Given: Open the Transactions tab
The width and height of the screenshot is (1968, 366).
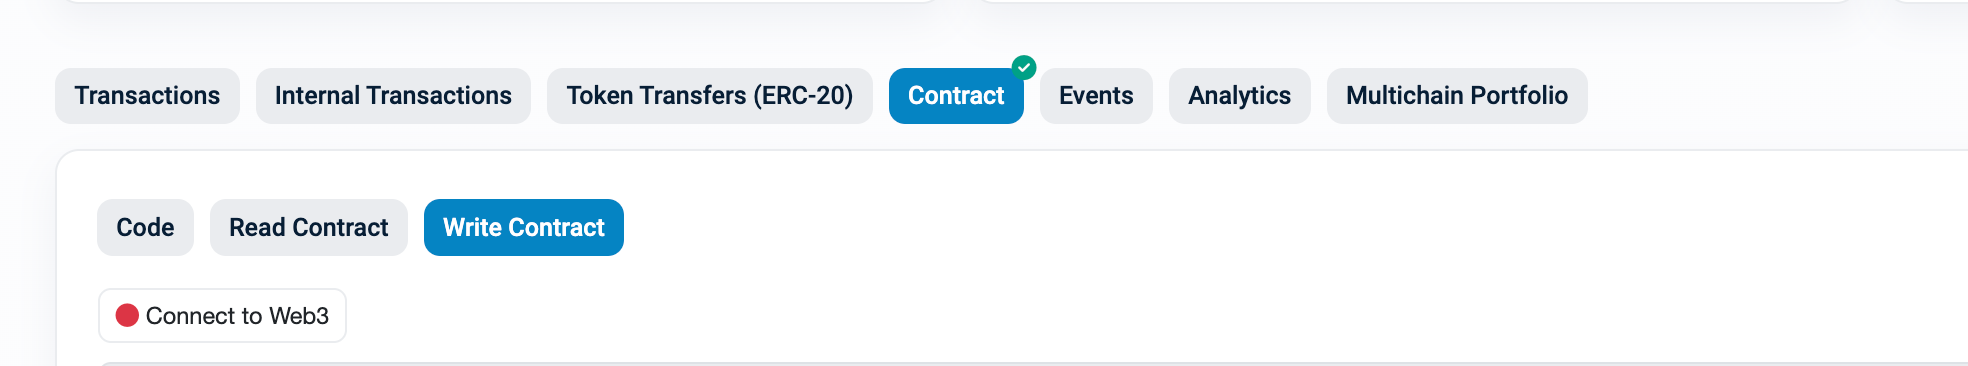Looking at the screenshot, I should (147, 96).
